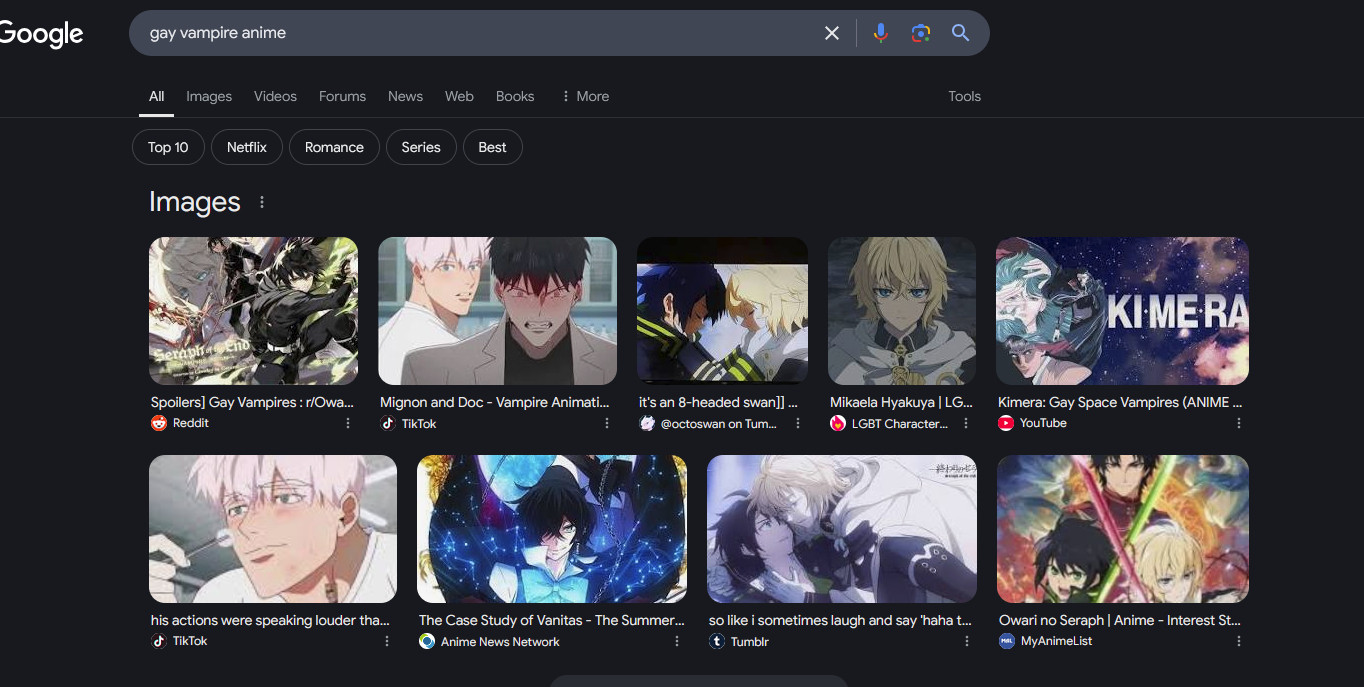Click 'Spoilers] Gay Vampires : r/Owa...' title
The image size is (1364, 687).
(x=252, y=402)
